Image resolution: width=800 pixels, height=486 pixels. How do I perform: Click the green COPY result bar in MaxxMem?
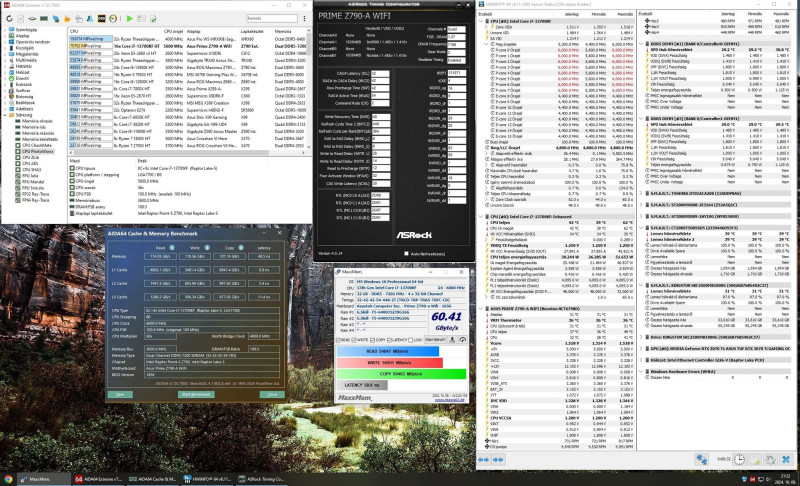tap(401, 374)
